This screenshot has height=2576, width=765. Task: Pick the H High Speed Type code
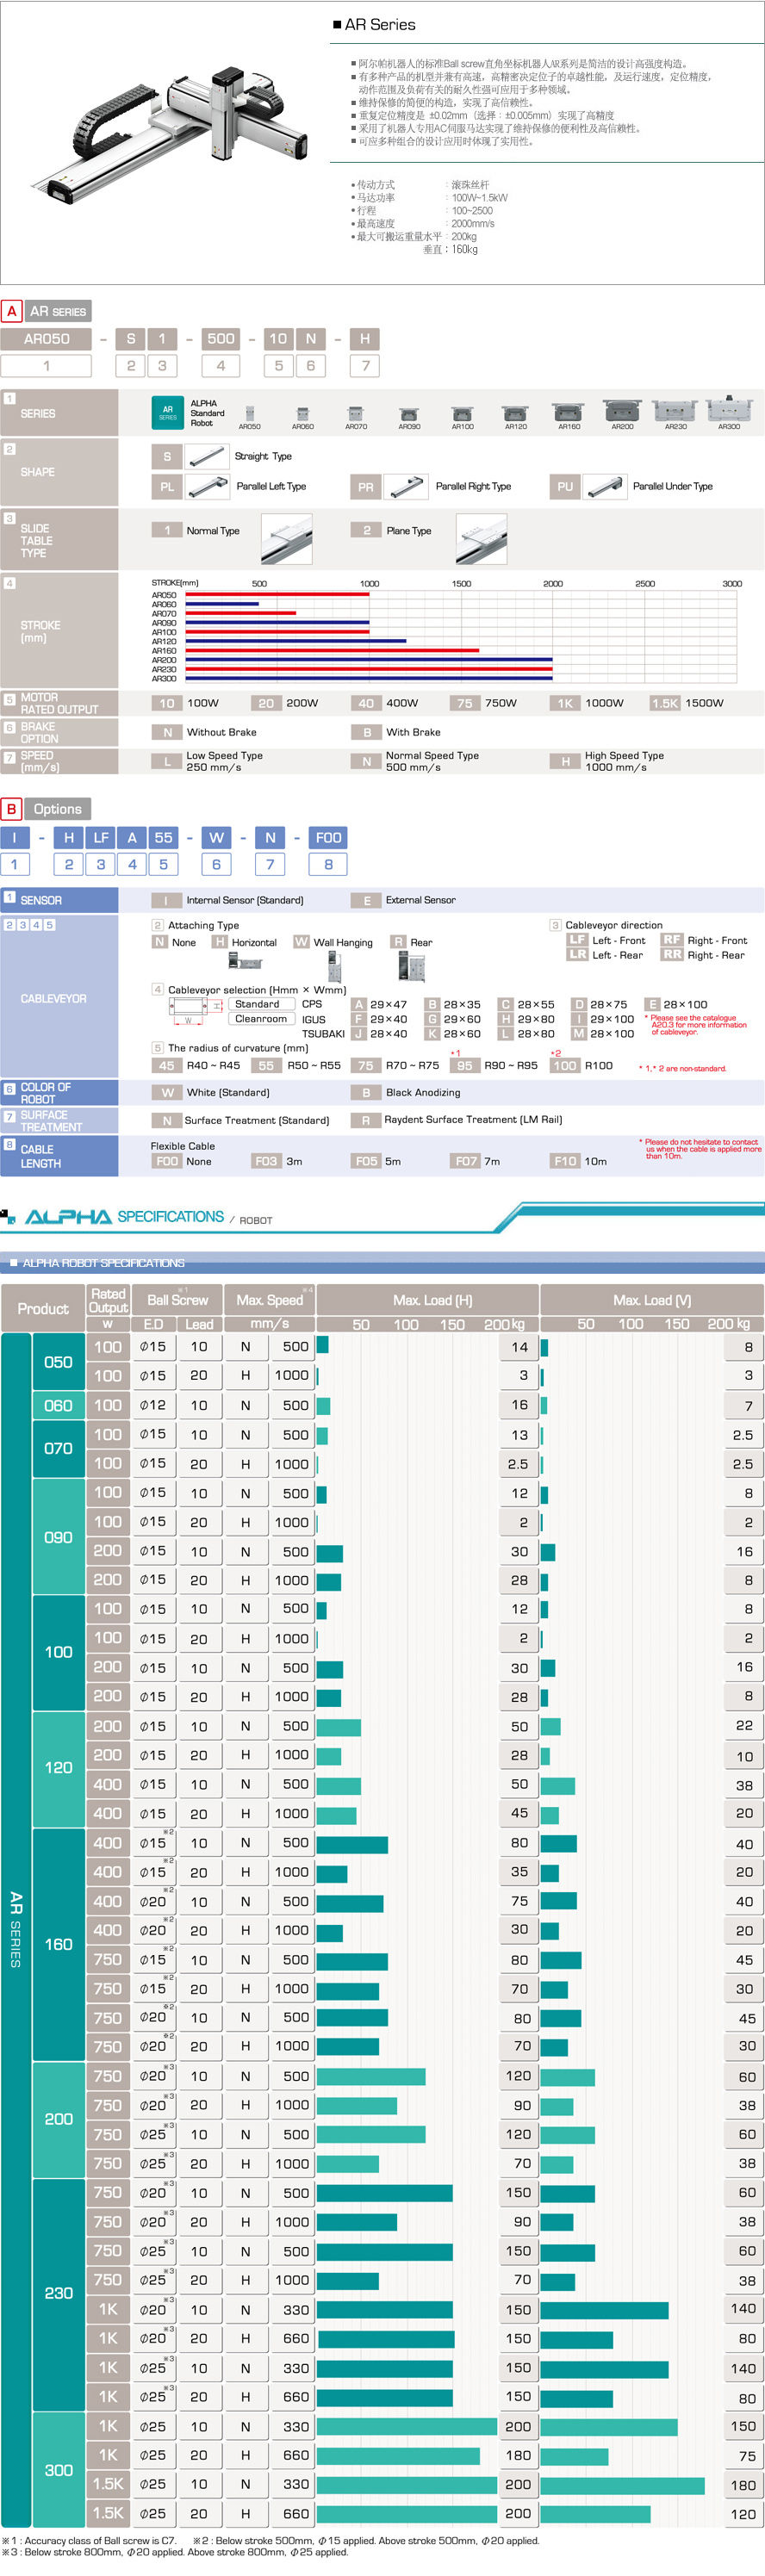pyautogui.click(x=565, y=761)
